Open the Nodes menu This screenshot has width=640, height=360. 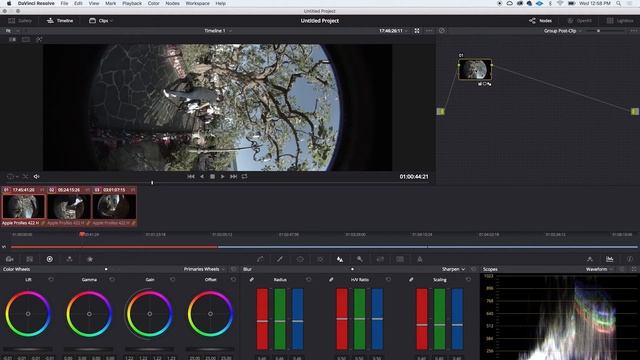[x=172, y=3]
